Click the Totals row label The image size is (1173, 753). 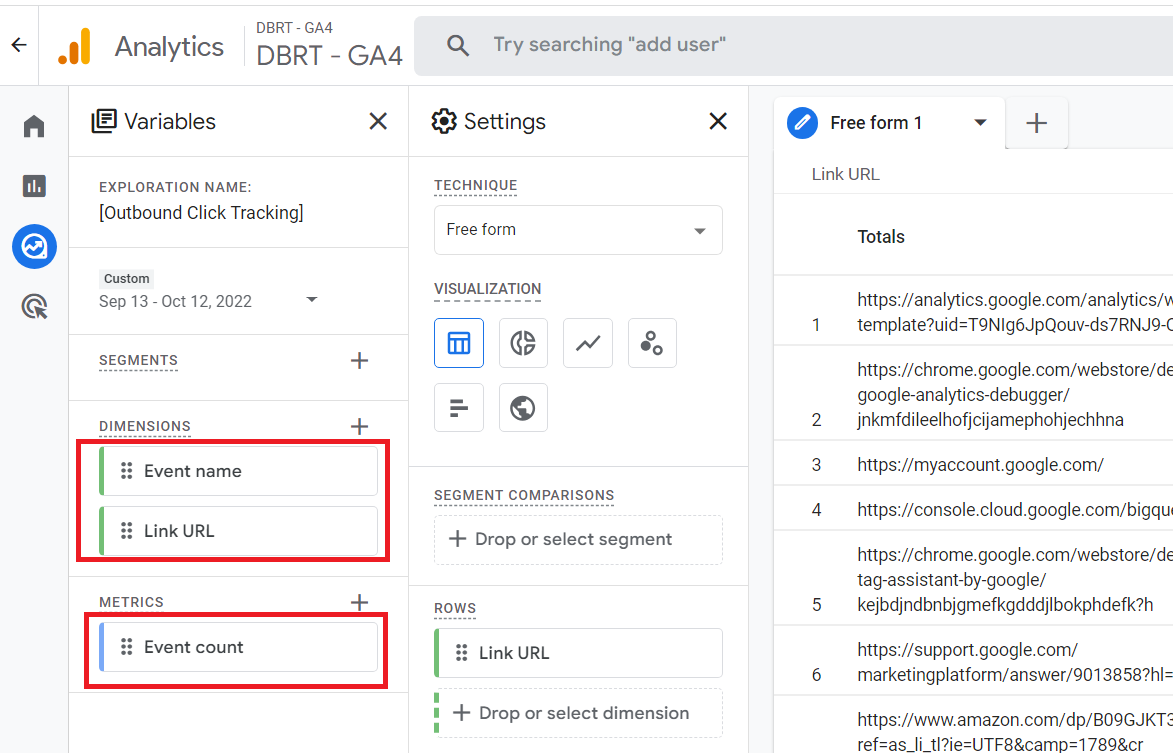pos(880,237)
